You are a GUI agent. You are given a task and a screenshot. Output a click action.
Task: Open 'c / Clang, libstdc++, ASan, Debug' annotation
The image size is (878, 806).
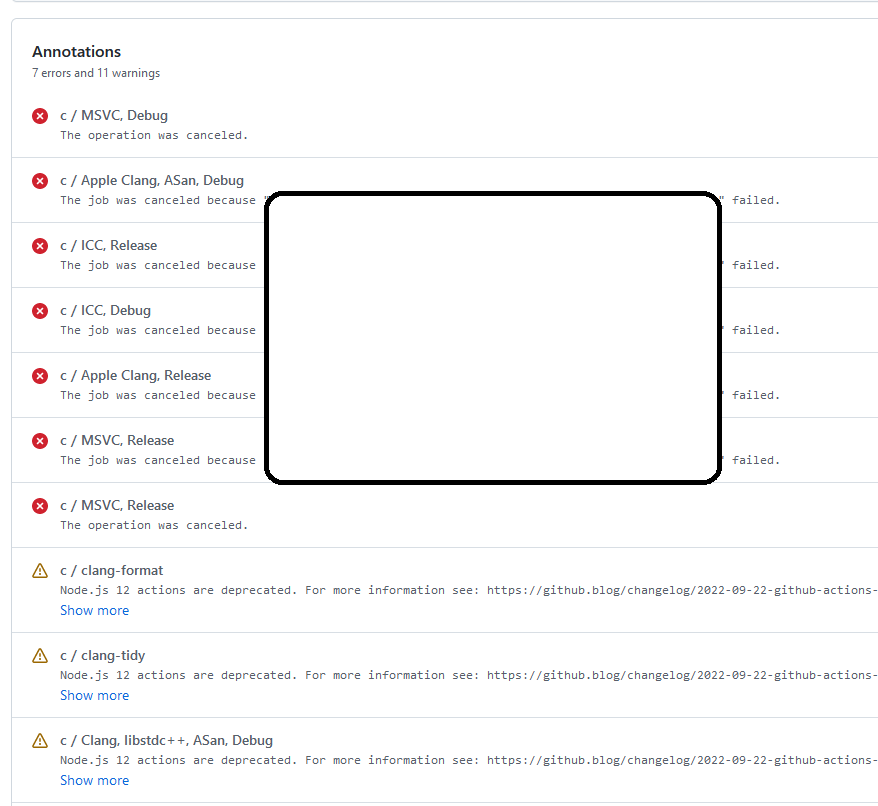coord(166,740)
